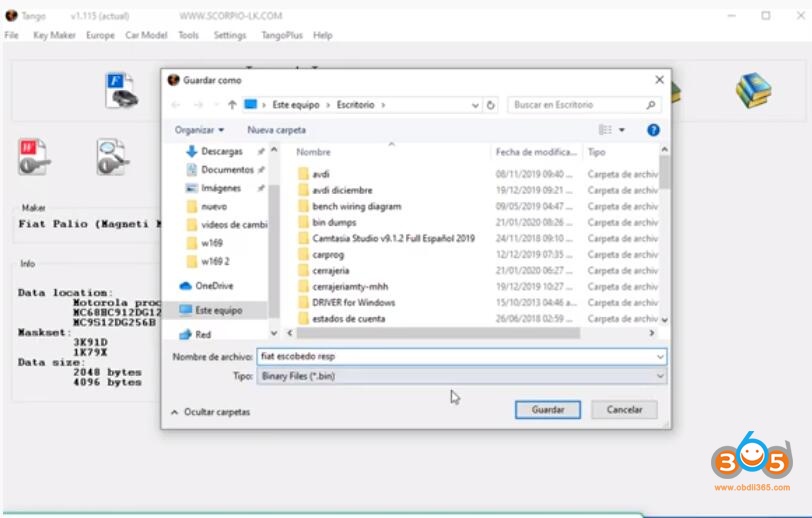Open the dialog help button
Image resolution: width=812 pixels, height=518 pixels.
click(x=653, y=130)
